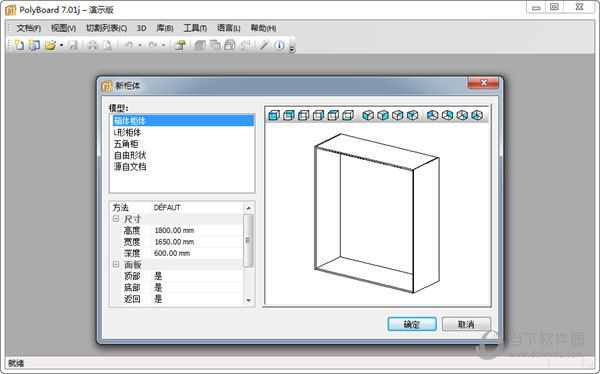Click the redo arrow icon
This screenshot has width=600, height=374.
[153, 45]
